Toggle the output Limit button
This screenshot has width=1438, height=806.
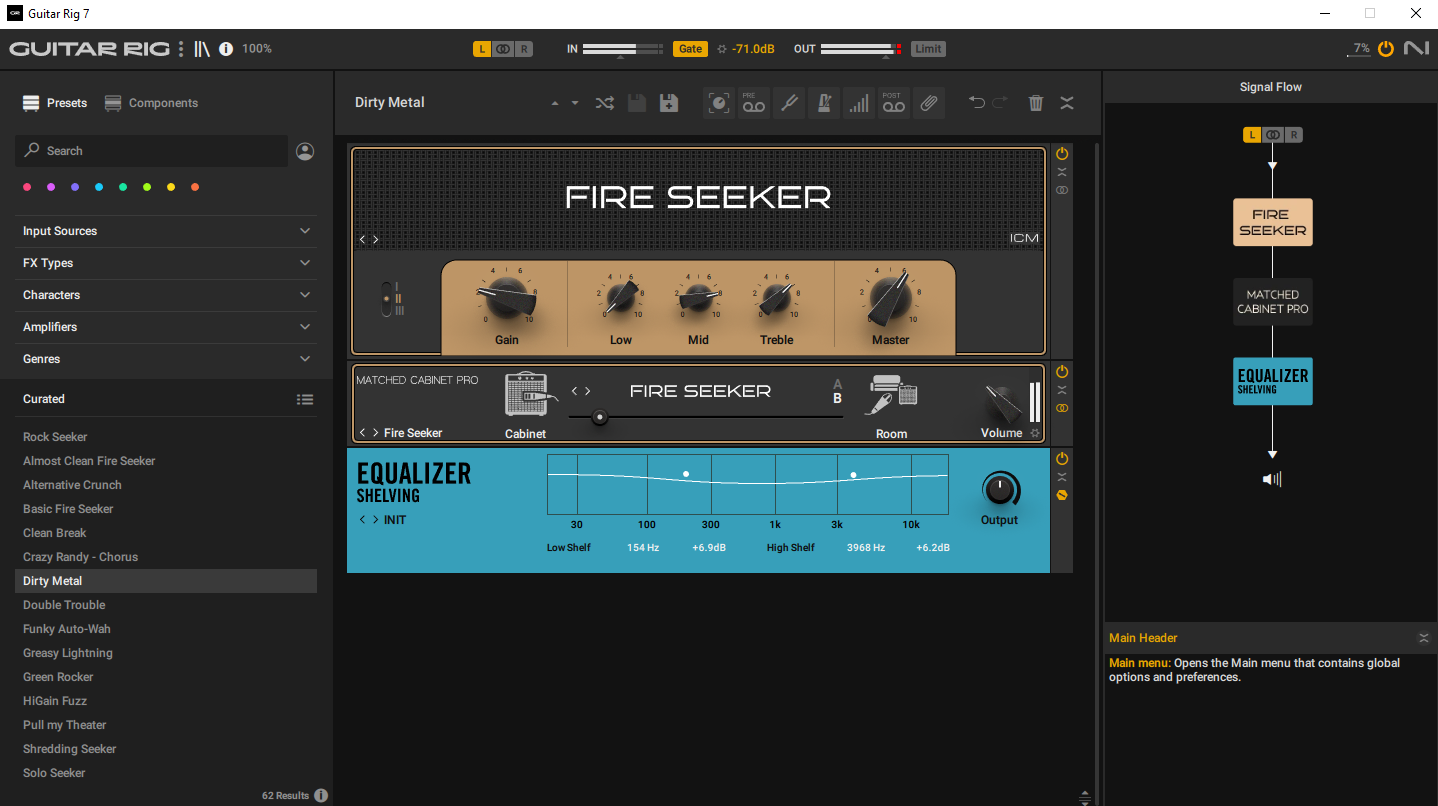(x=928, y=48)
